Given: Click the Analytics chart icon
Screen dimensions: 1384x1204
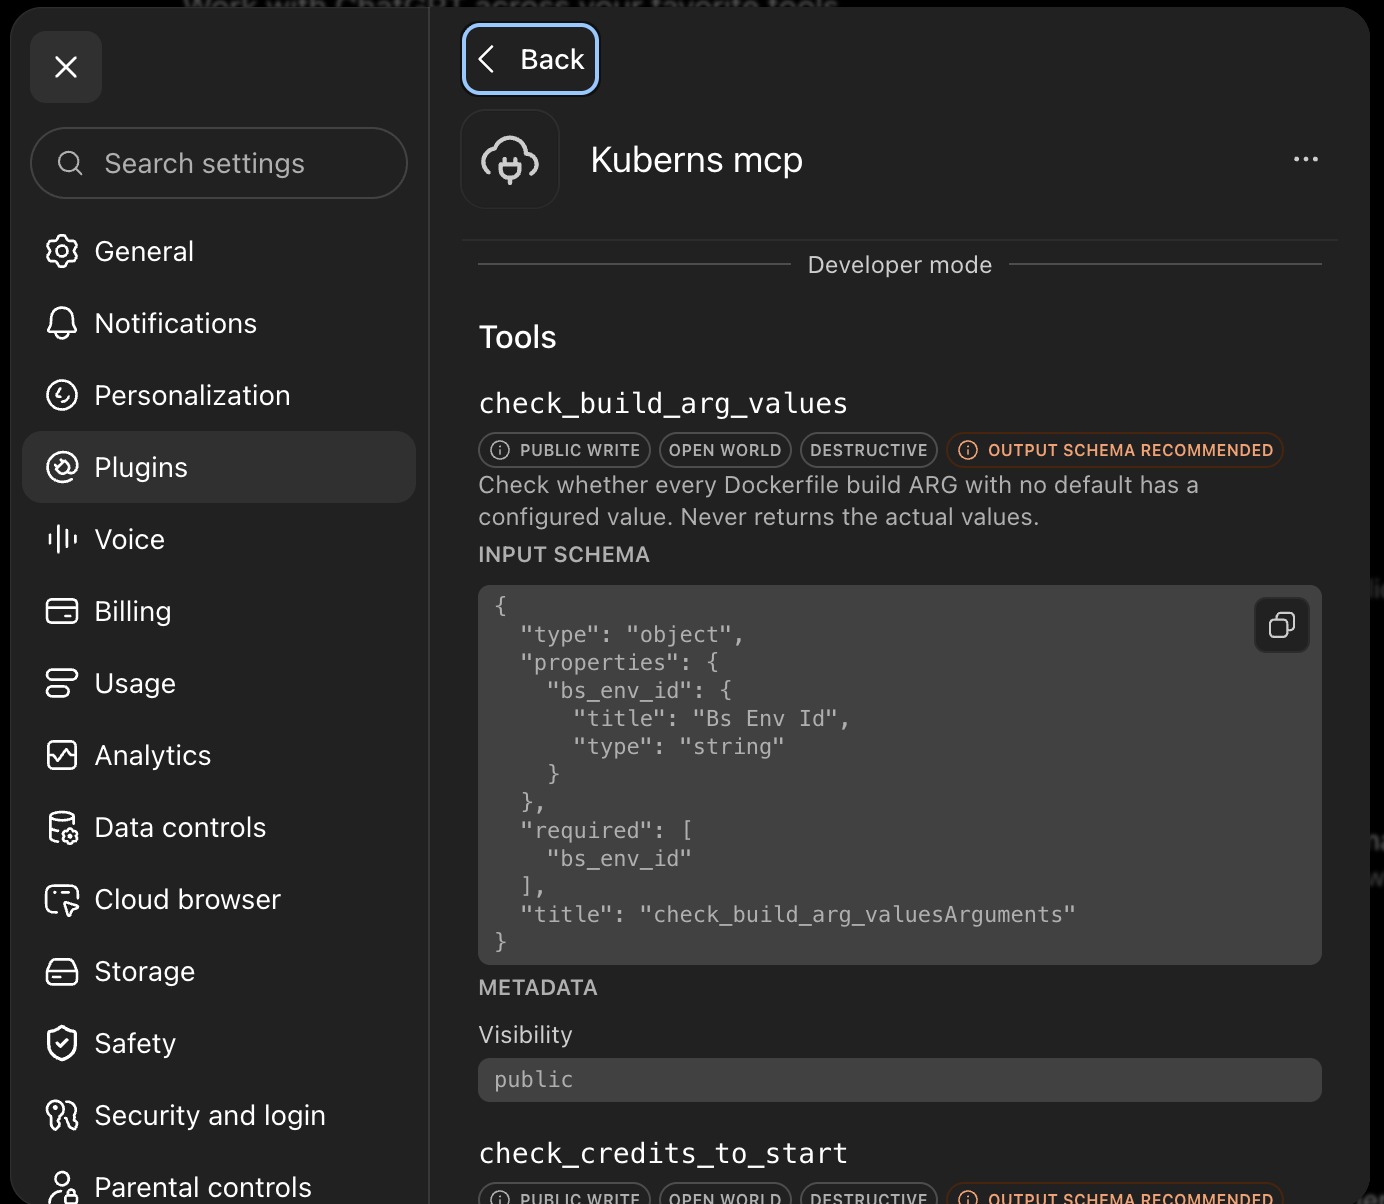Looking at the screenshot, I should (x=62, y=755).
